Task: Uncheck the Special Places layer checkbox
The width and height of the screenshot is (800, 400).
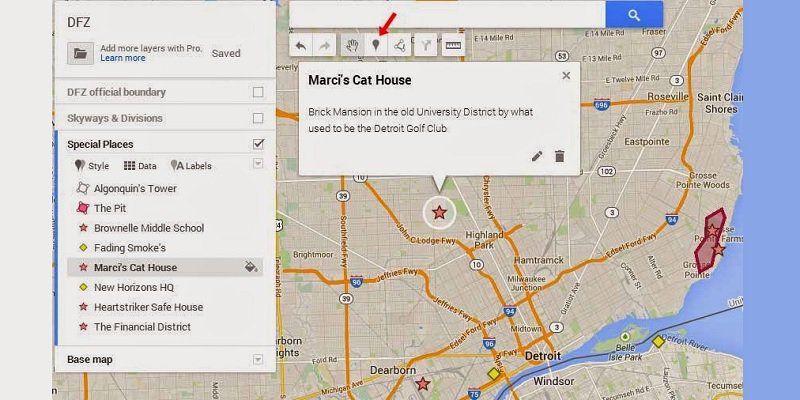Action: pyautogui.click(x=258, y=144)
